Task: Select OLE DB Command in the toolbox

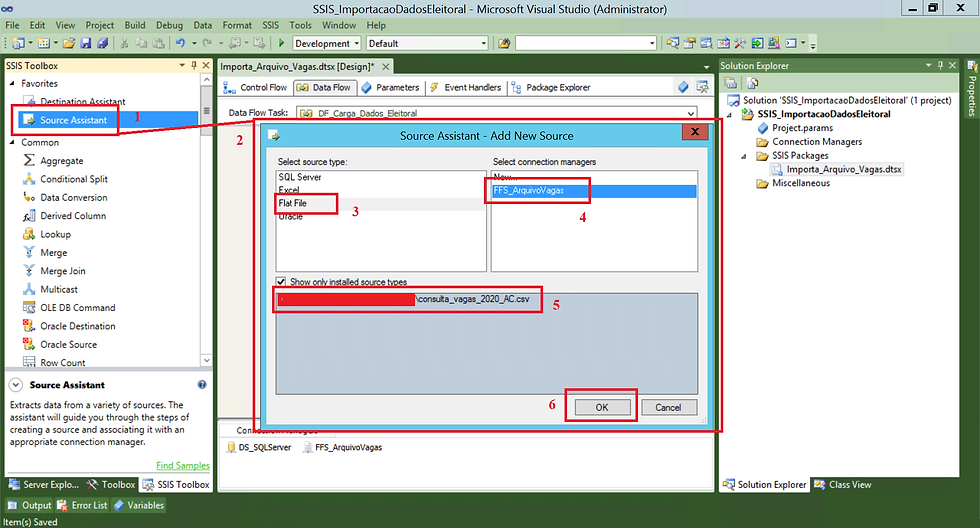Action: (x=78, y=307)
